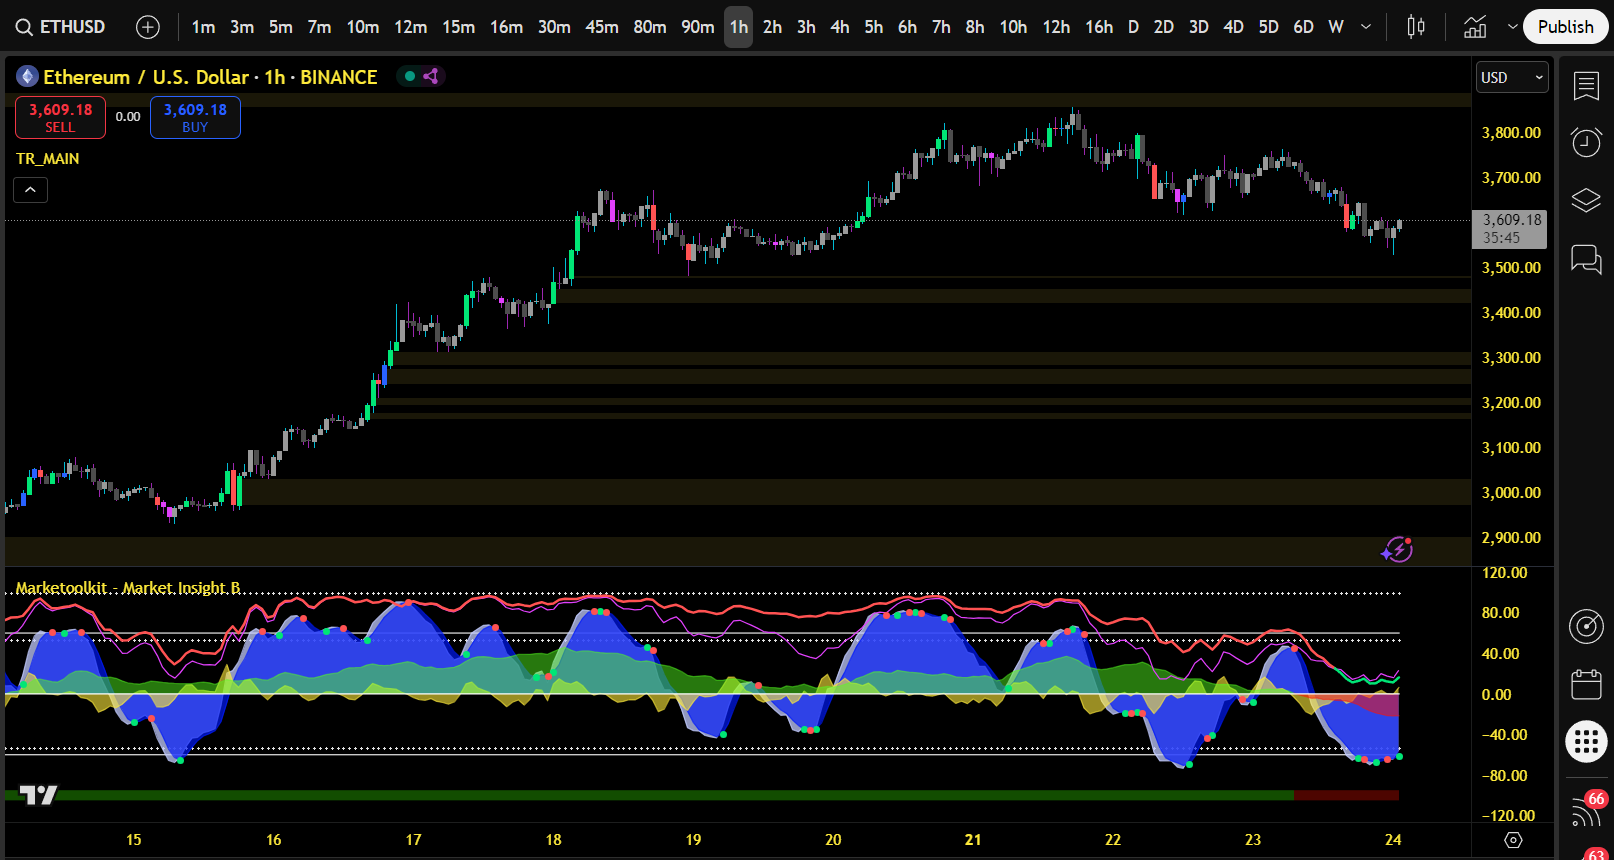Click the 2,900.00 price scale label
1614x860 pixels.
point(1511,538)
